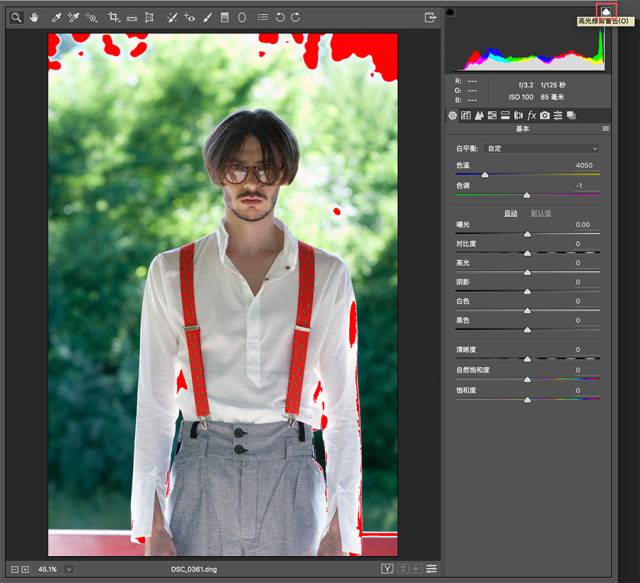Click the vibrance (自然饱和度) slider handle
The width and height of the screenshot is (640, 583).
[527, 380]
